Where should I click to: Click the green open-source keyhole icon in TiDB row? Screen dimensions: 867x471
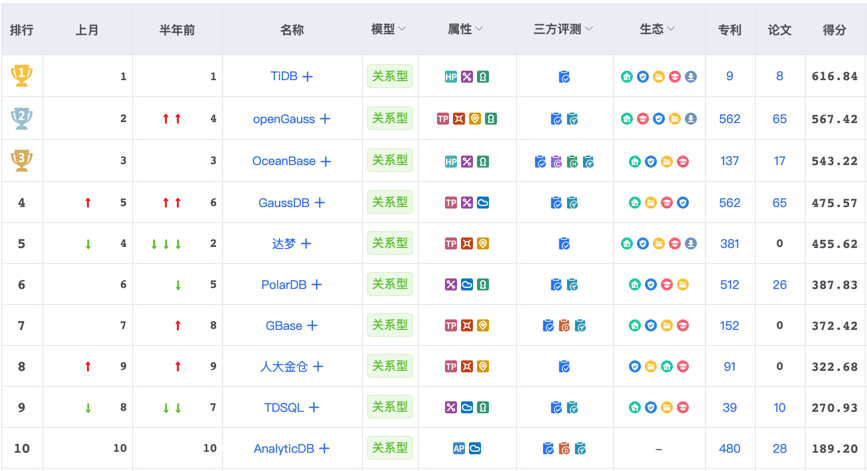pos(483,77)
